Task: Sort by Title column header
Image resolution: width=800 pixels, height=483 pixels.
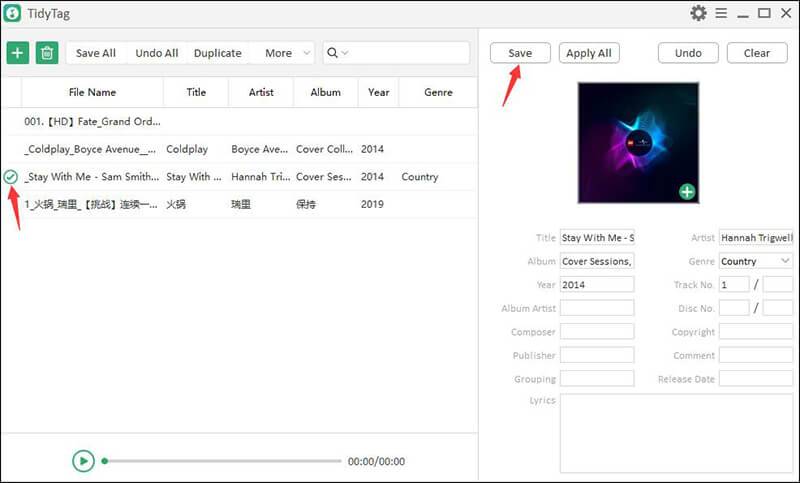Action: [x=196, y=92]
